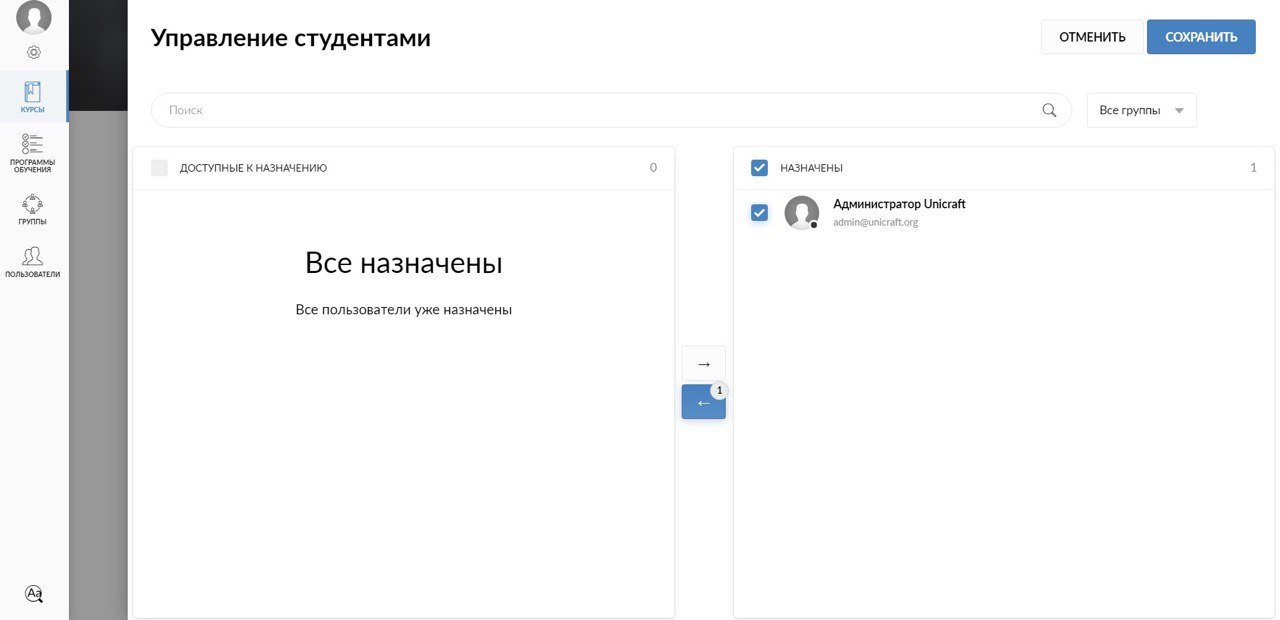This screenshot has width=1280, height=620.
Task: Click the language Aa icon
Action: pos(34,593)
